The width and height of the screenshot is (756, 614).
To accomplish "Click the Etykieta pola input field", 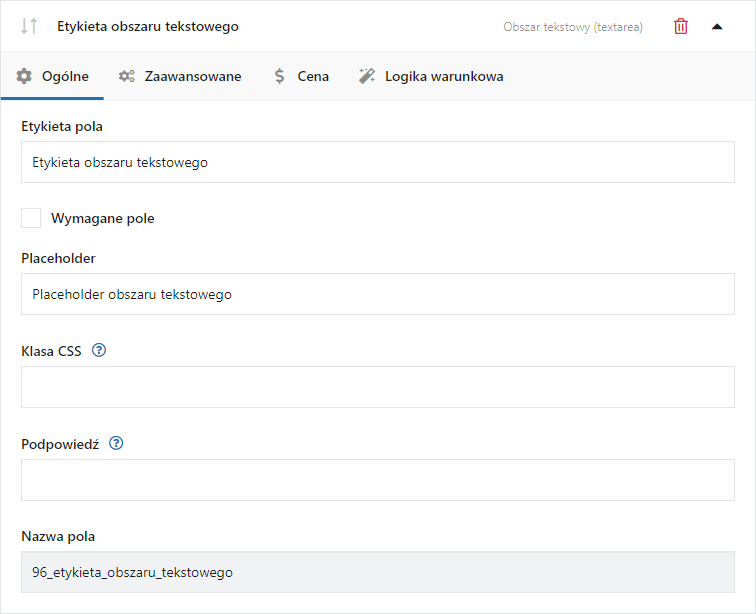I will (378, 162).
